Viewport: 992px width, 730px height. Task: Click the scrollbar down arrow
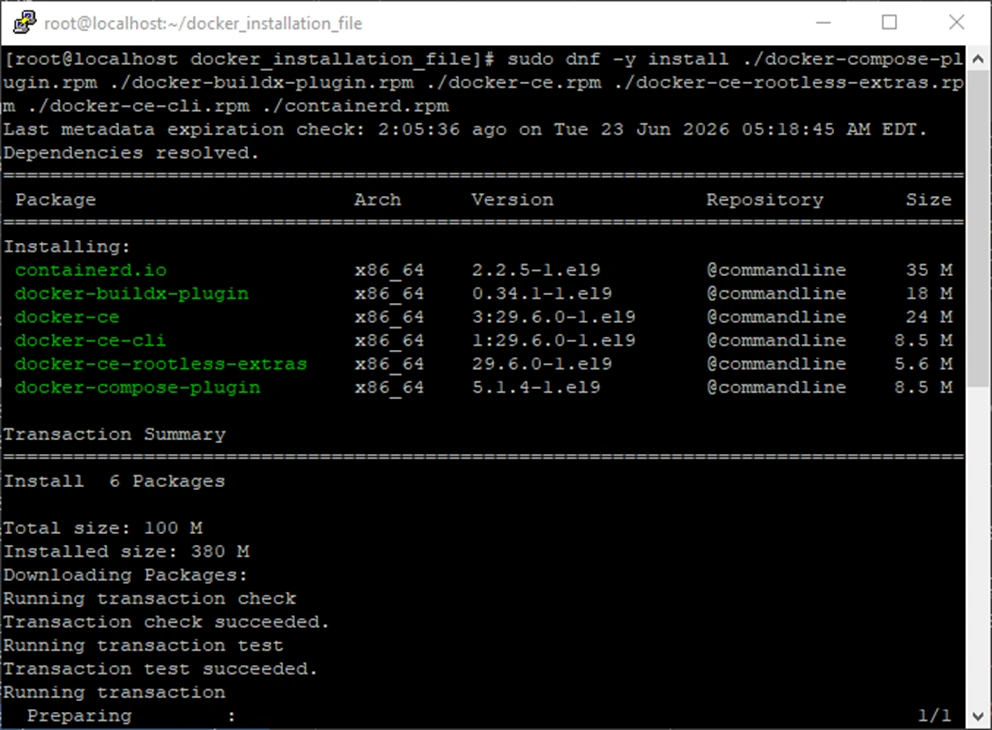pyautogui.click(x=977, y=716)
